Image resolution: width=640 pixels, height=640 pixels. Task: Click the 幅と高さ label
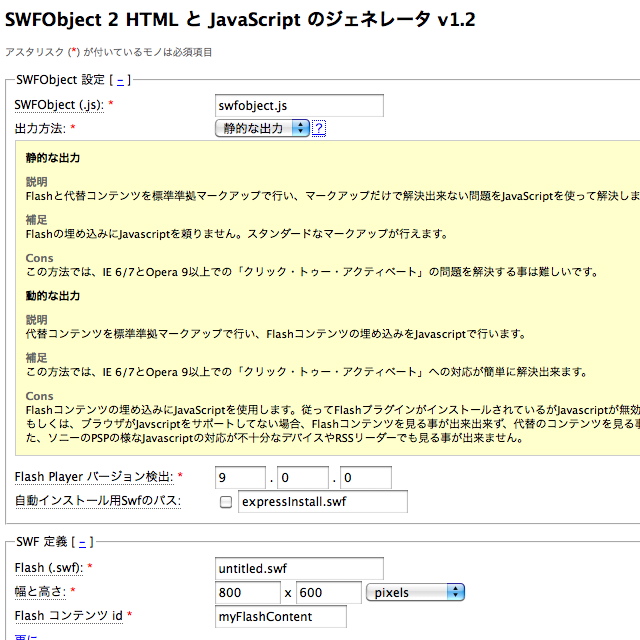45,592
